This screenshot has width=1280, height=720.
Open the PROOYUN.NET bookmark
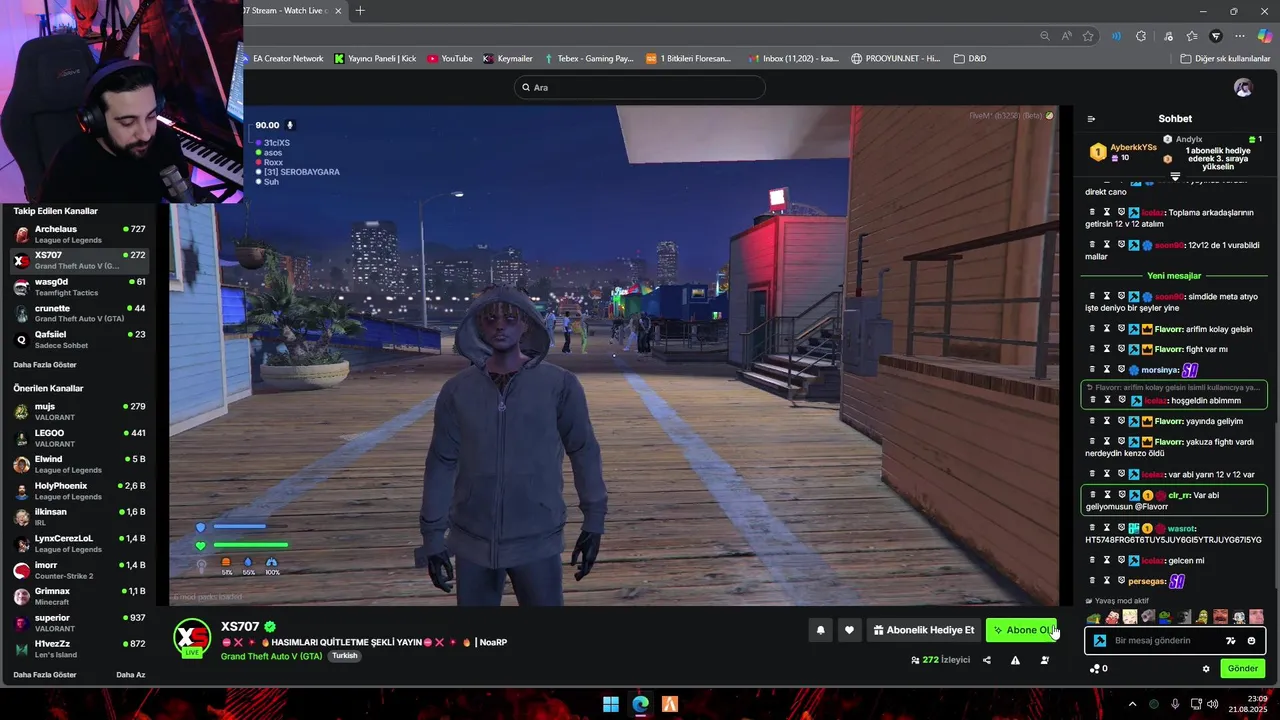click(895, 59)
